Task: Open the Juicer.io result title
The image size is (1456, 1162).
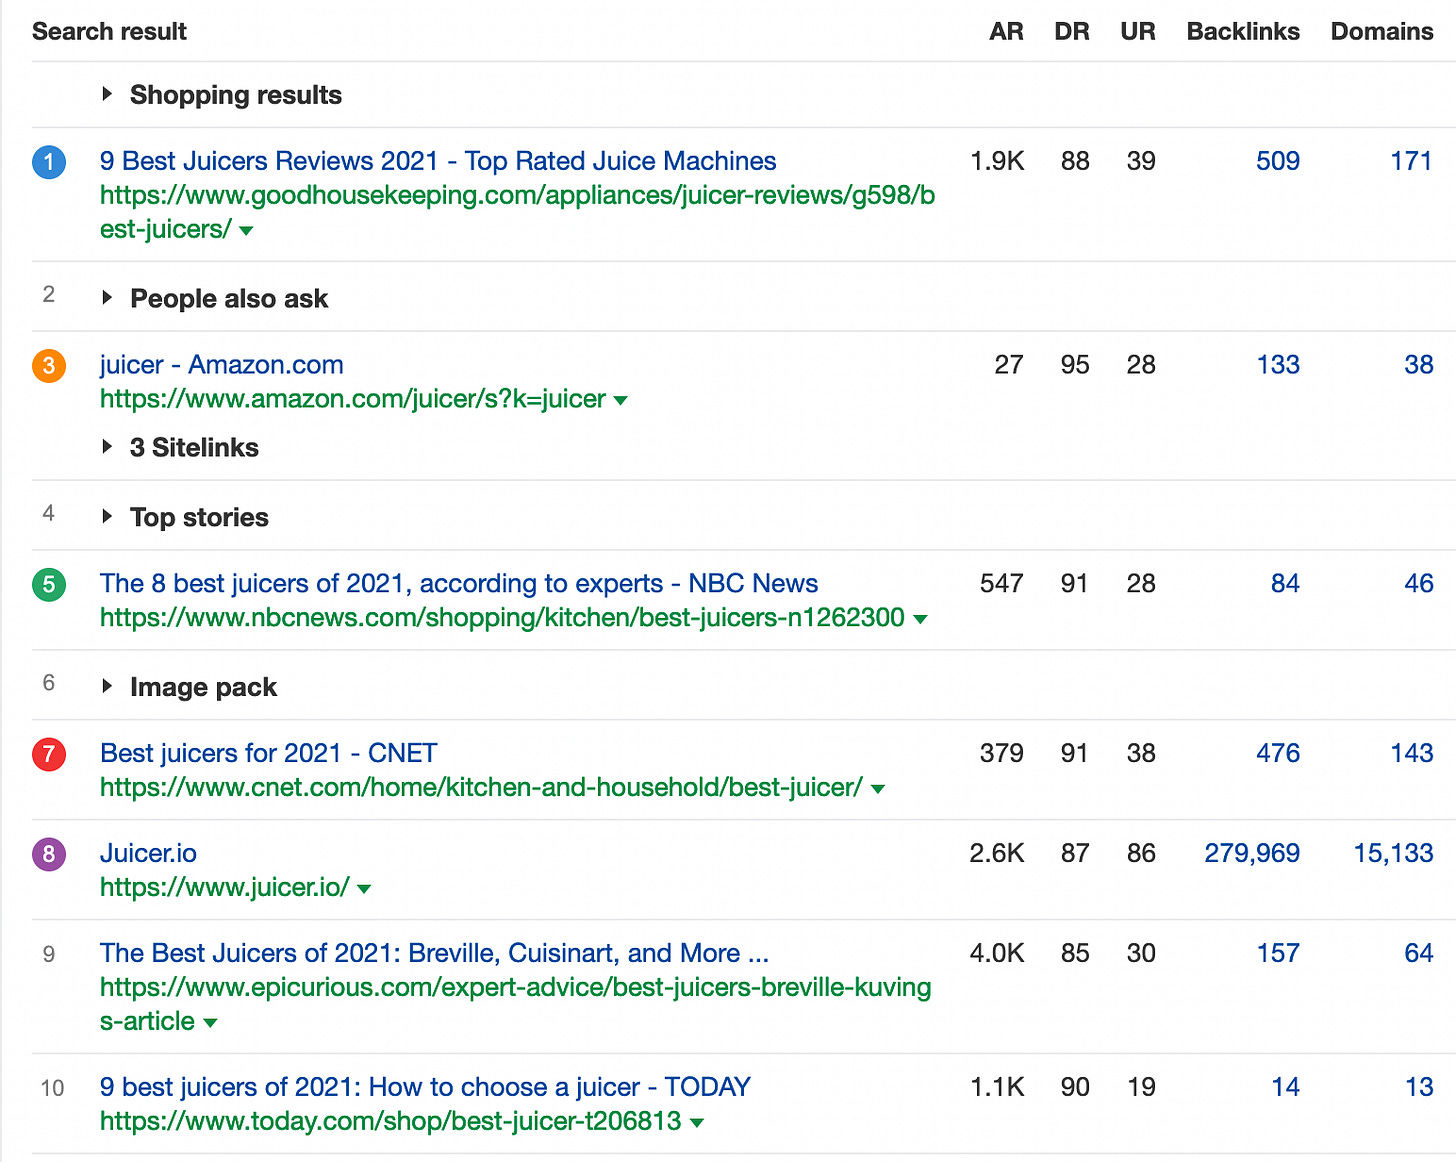Action: click(x=148, y=853)
